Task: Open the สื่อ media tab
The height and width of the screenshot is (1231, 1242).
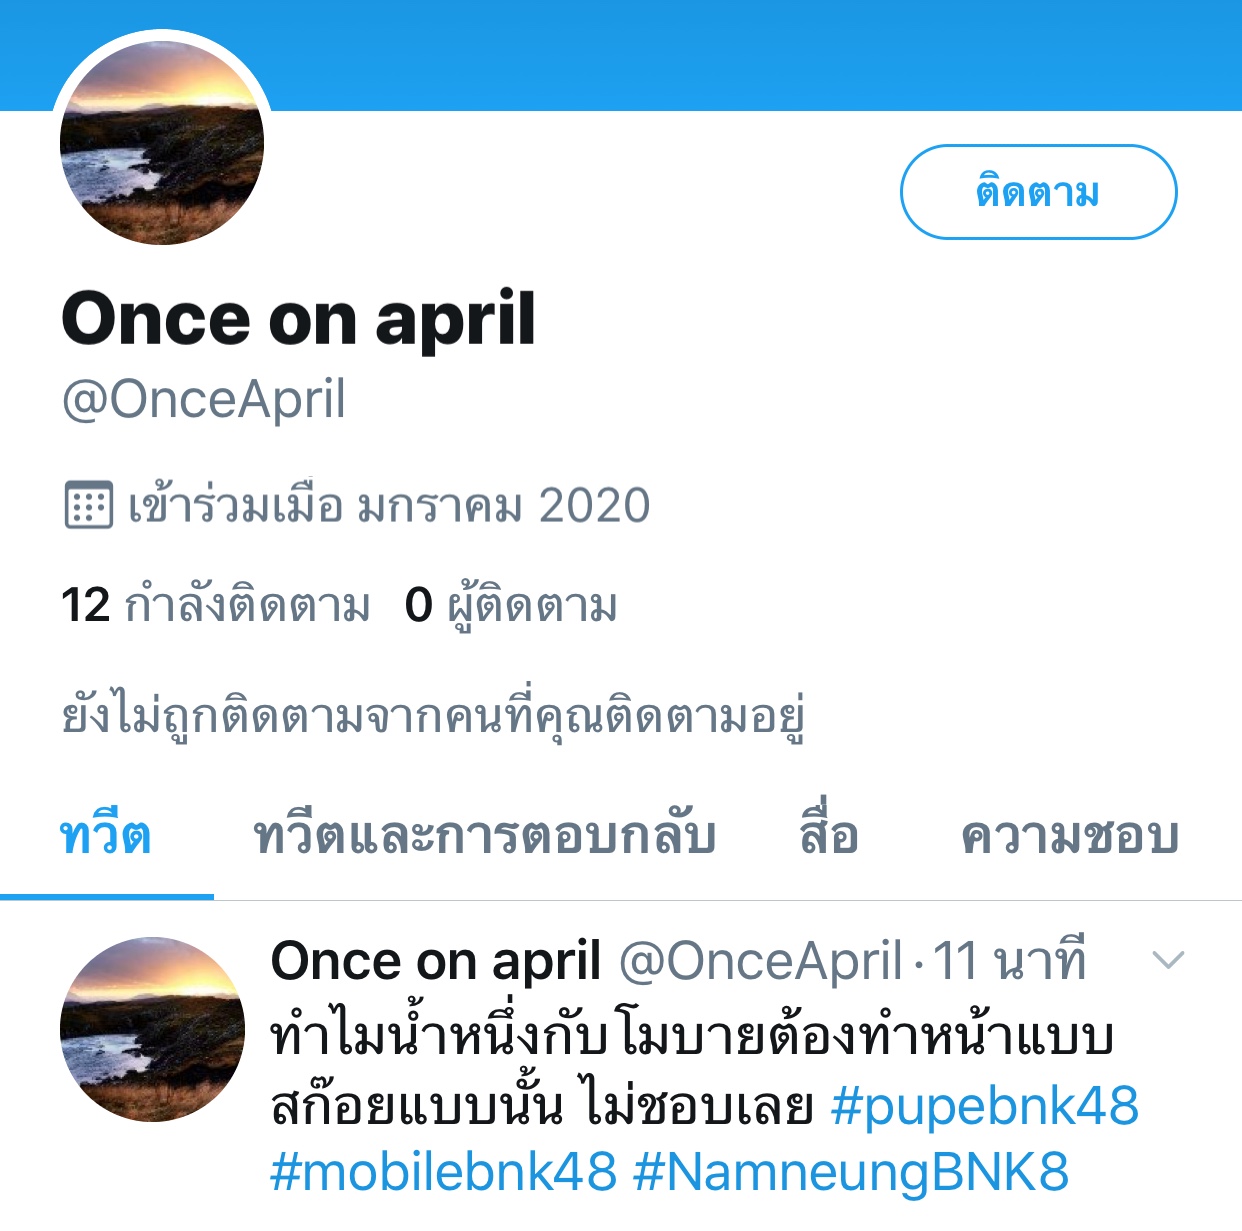Action: (x=829, y=836)
